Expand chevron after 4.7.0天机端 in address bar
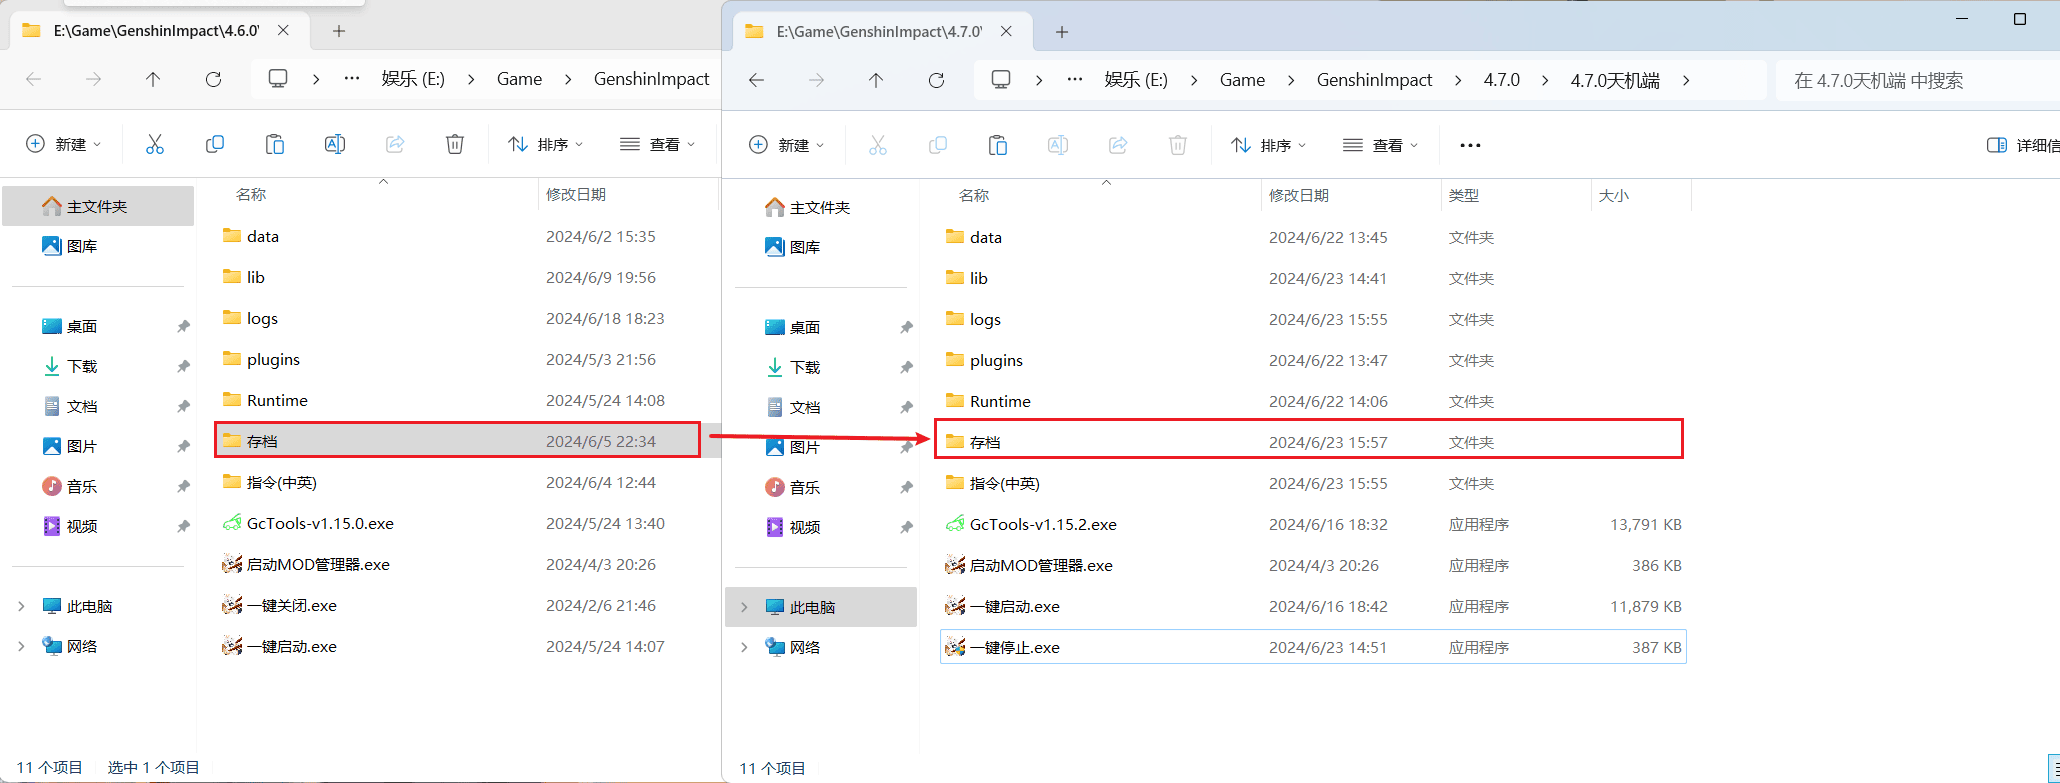Image resolution: width=2060 pixels, height=783 pixels. tap(1686, 80)
